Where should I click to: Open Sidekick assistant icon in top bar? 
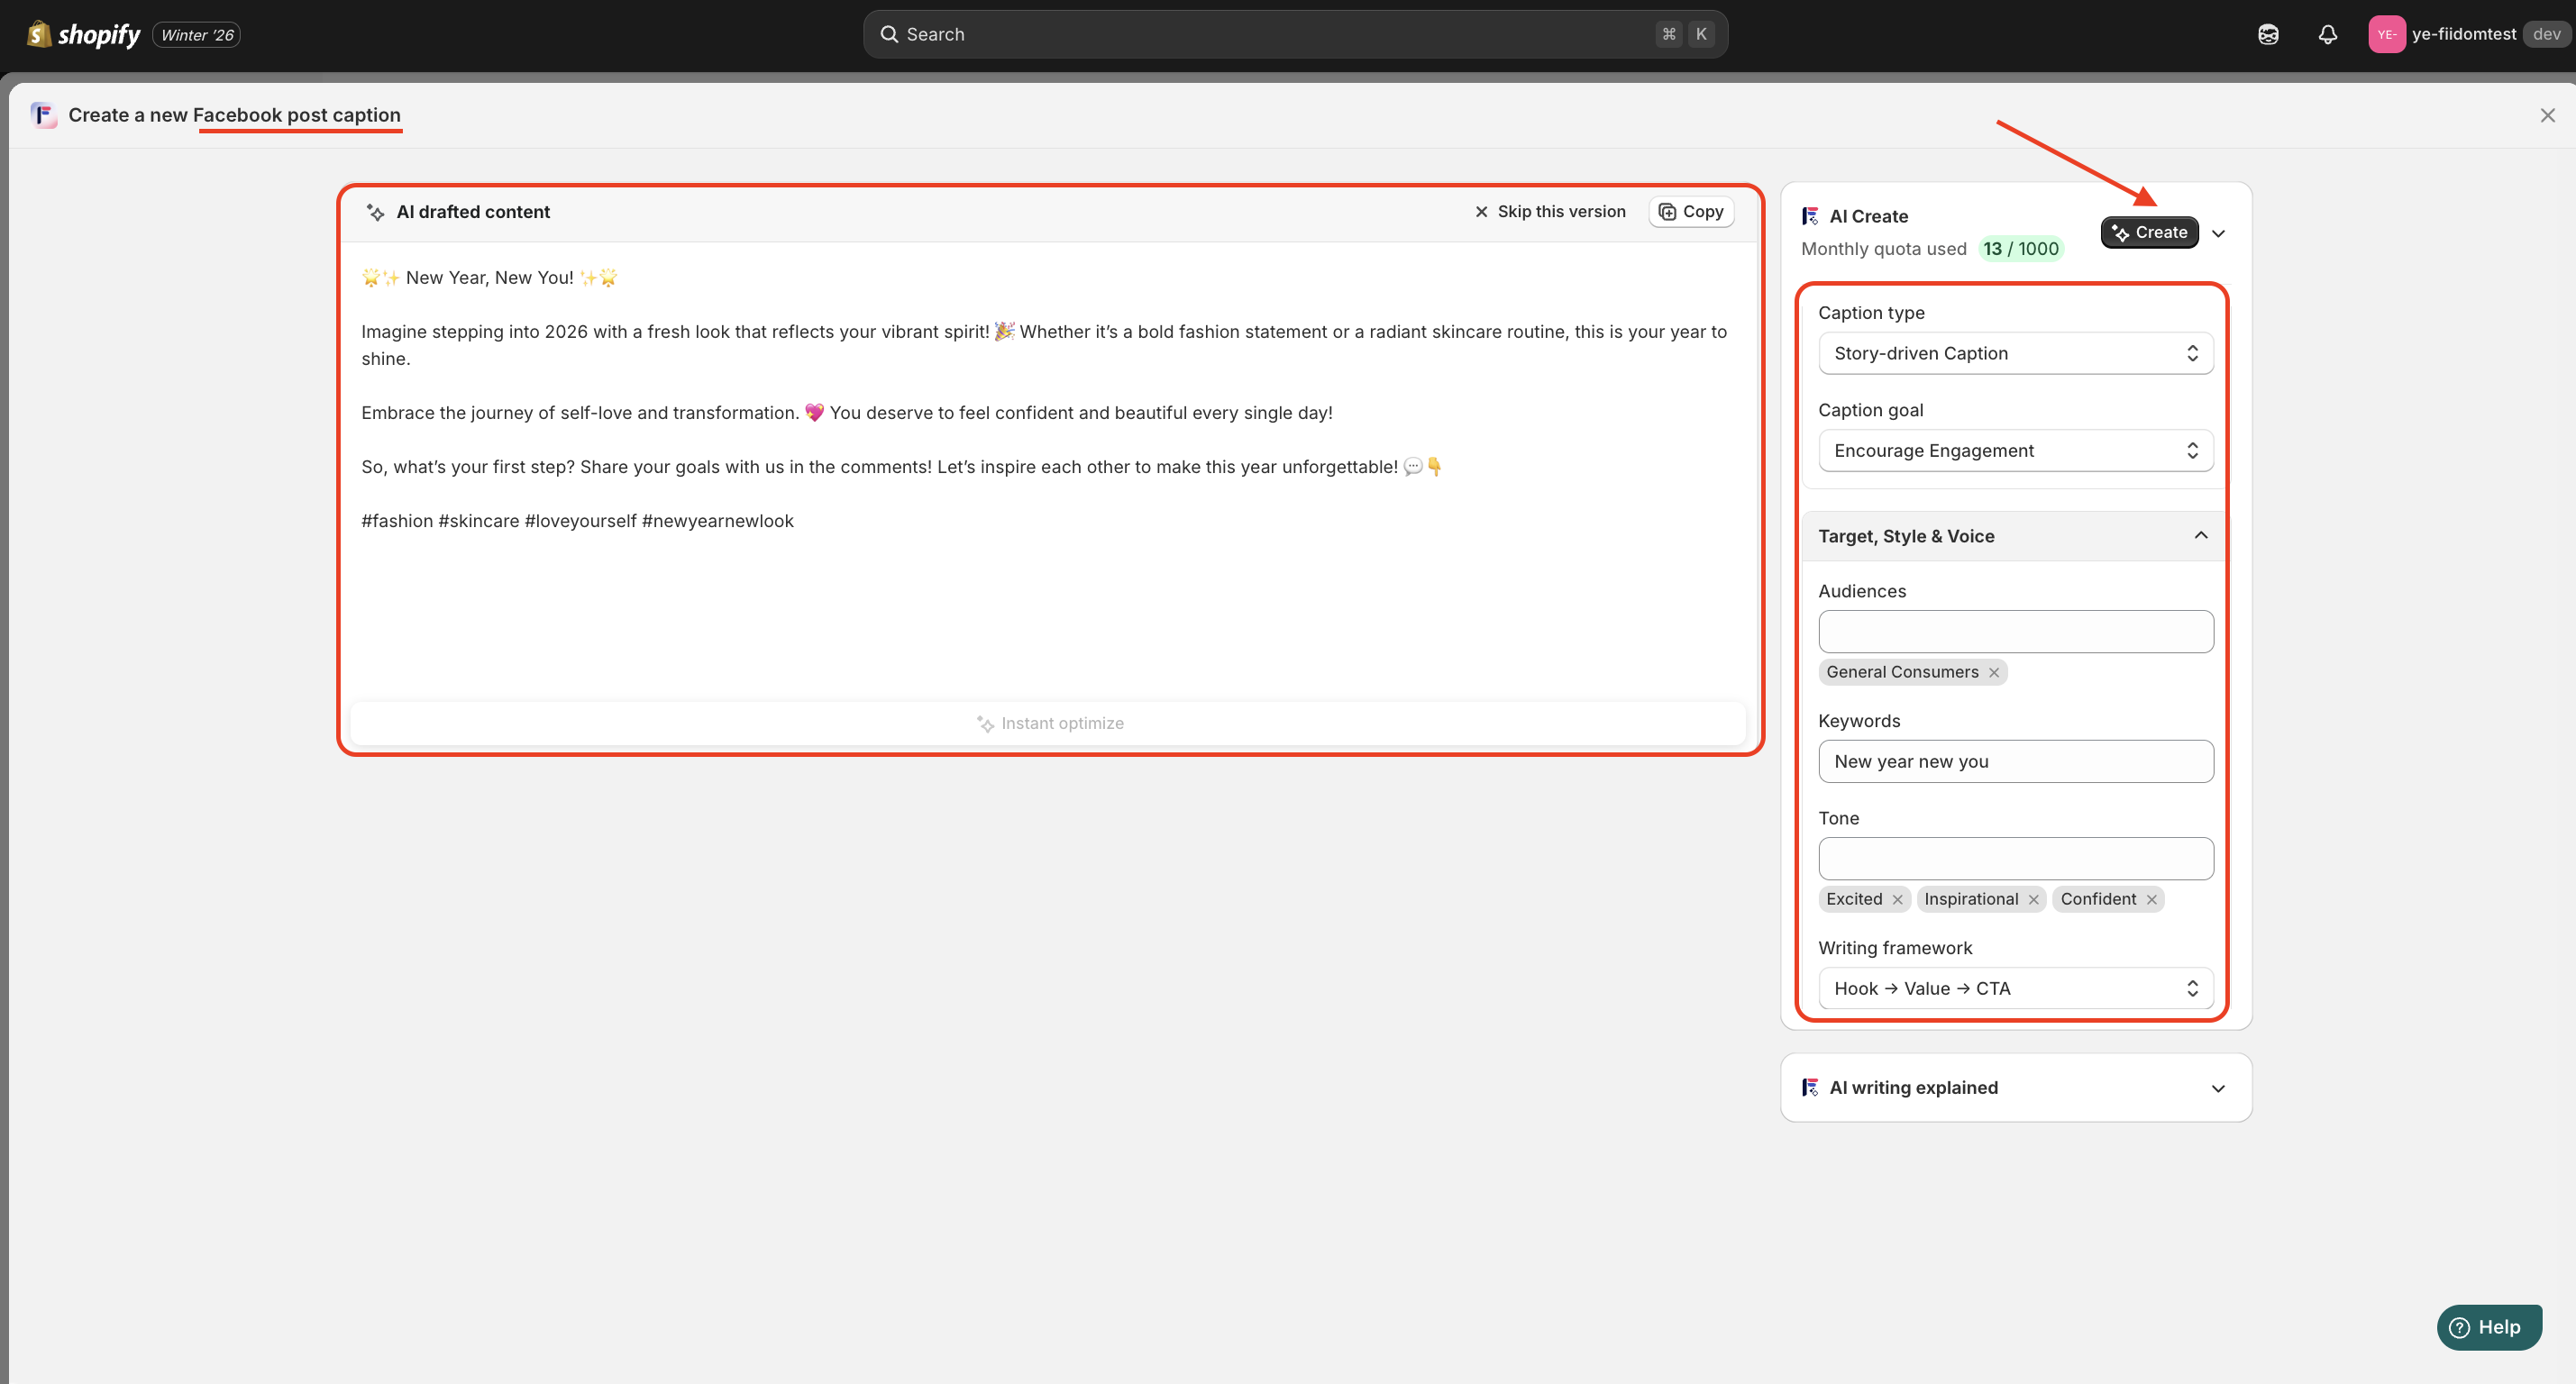[2268, 34]
